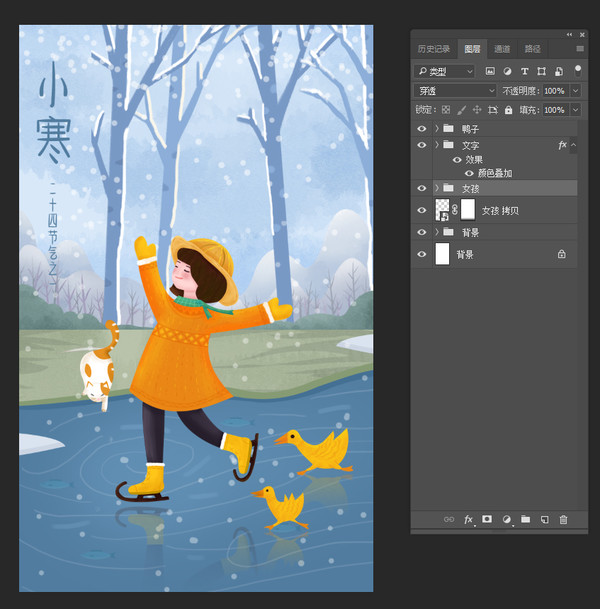Expand the 背景 group

pyautogui.click(x=437, y=232)
